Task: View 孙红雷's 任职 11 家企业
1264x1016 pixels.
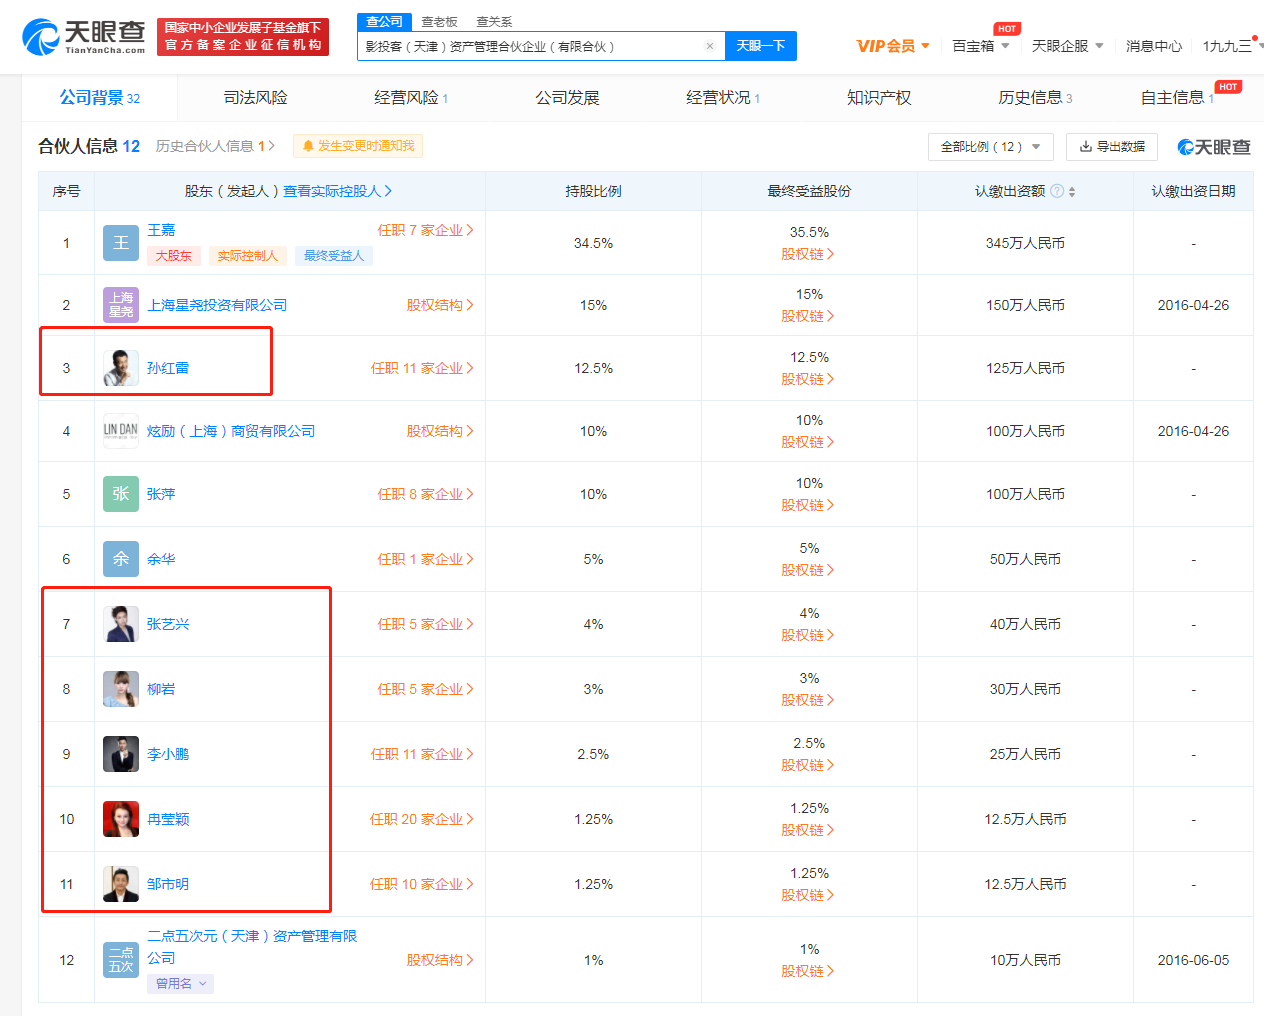Action: [422, 368]
